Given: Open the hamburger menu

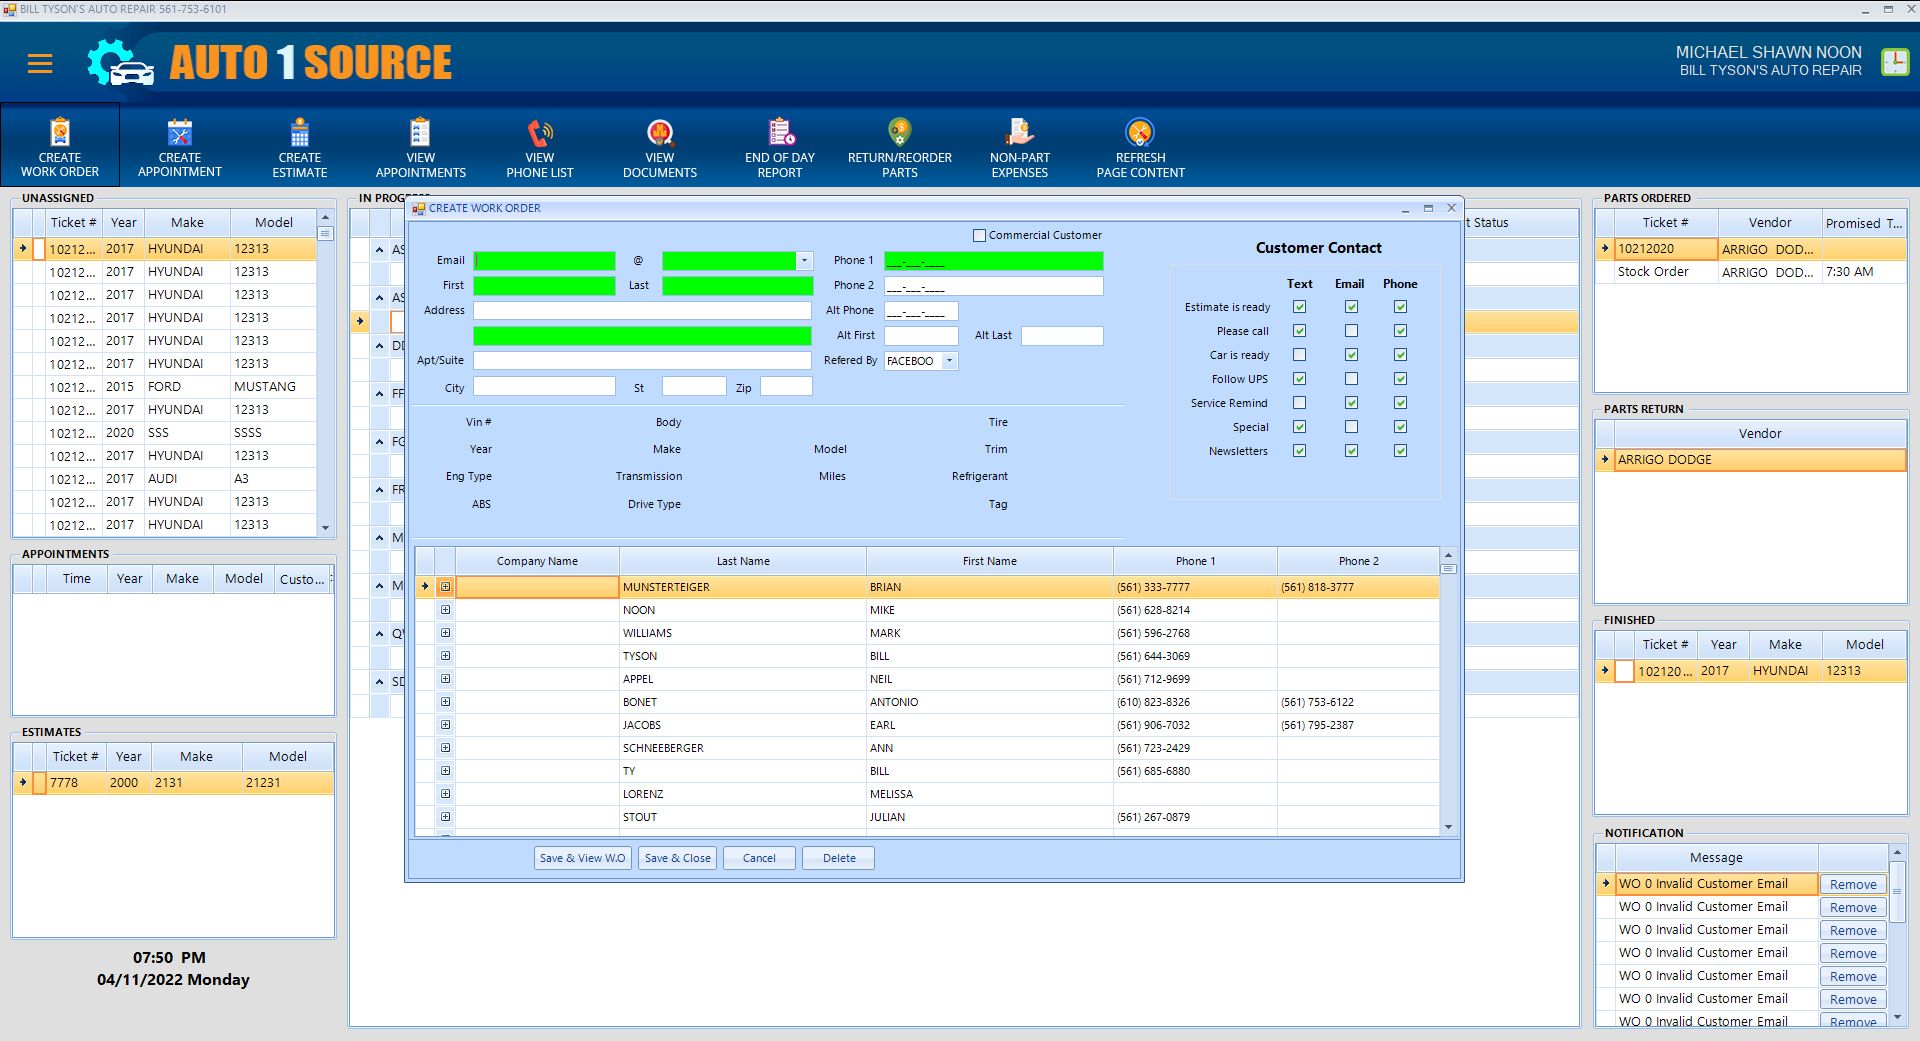Looking at the screenshot, I should click(40, 65).
